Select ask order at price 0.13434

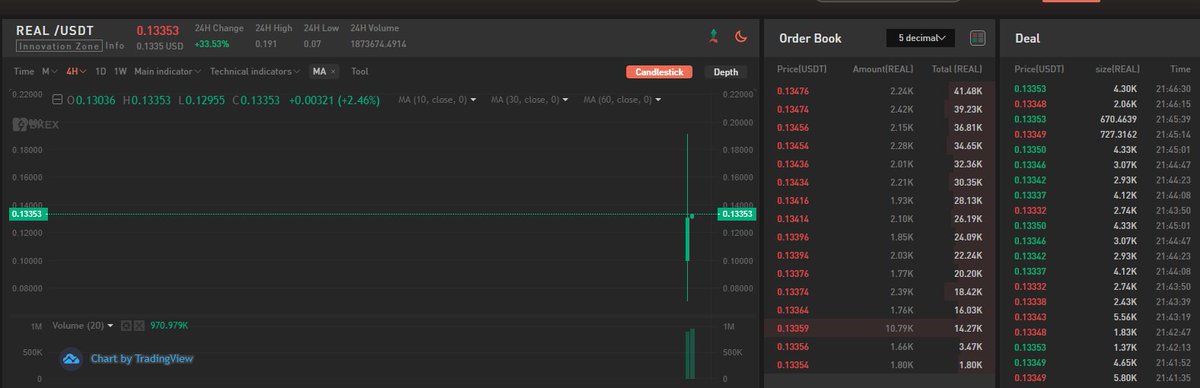coord(880,182)
